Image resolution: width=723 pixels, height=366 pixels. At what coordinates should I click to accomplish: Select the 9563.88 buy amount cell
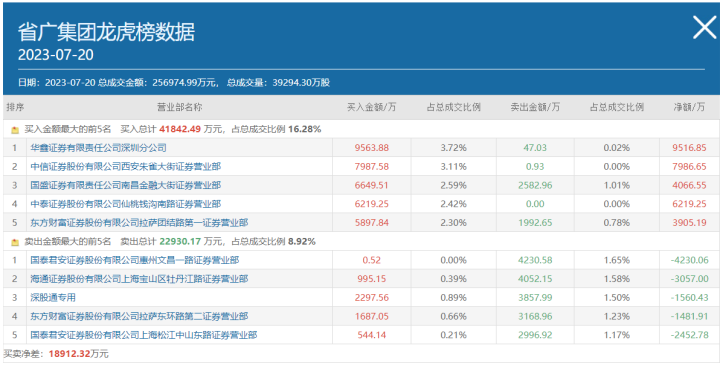pos(372,148)
